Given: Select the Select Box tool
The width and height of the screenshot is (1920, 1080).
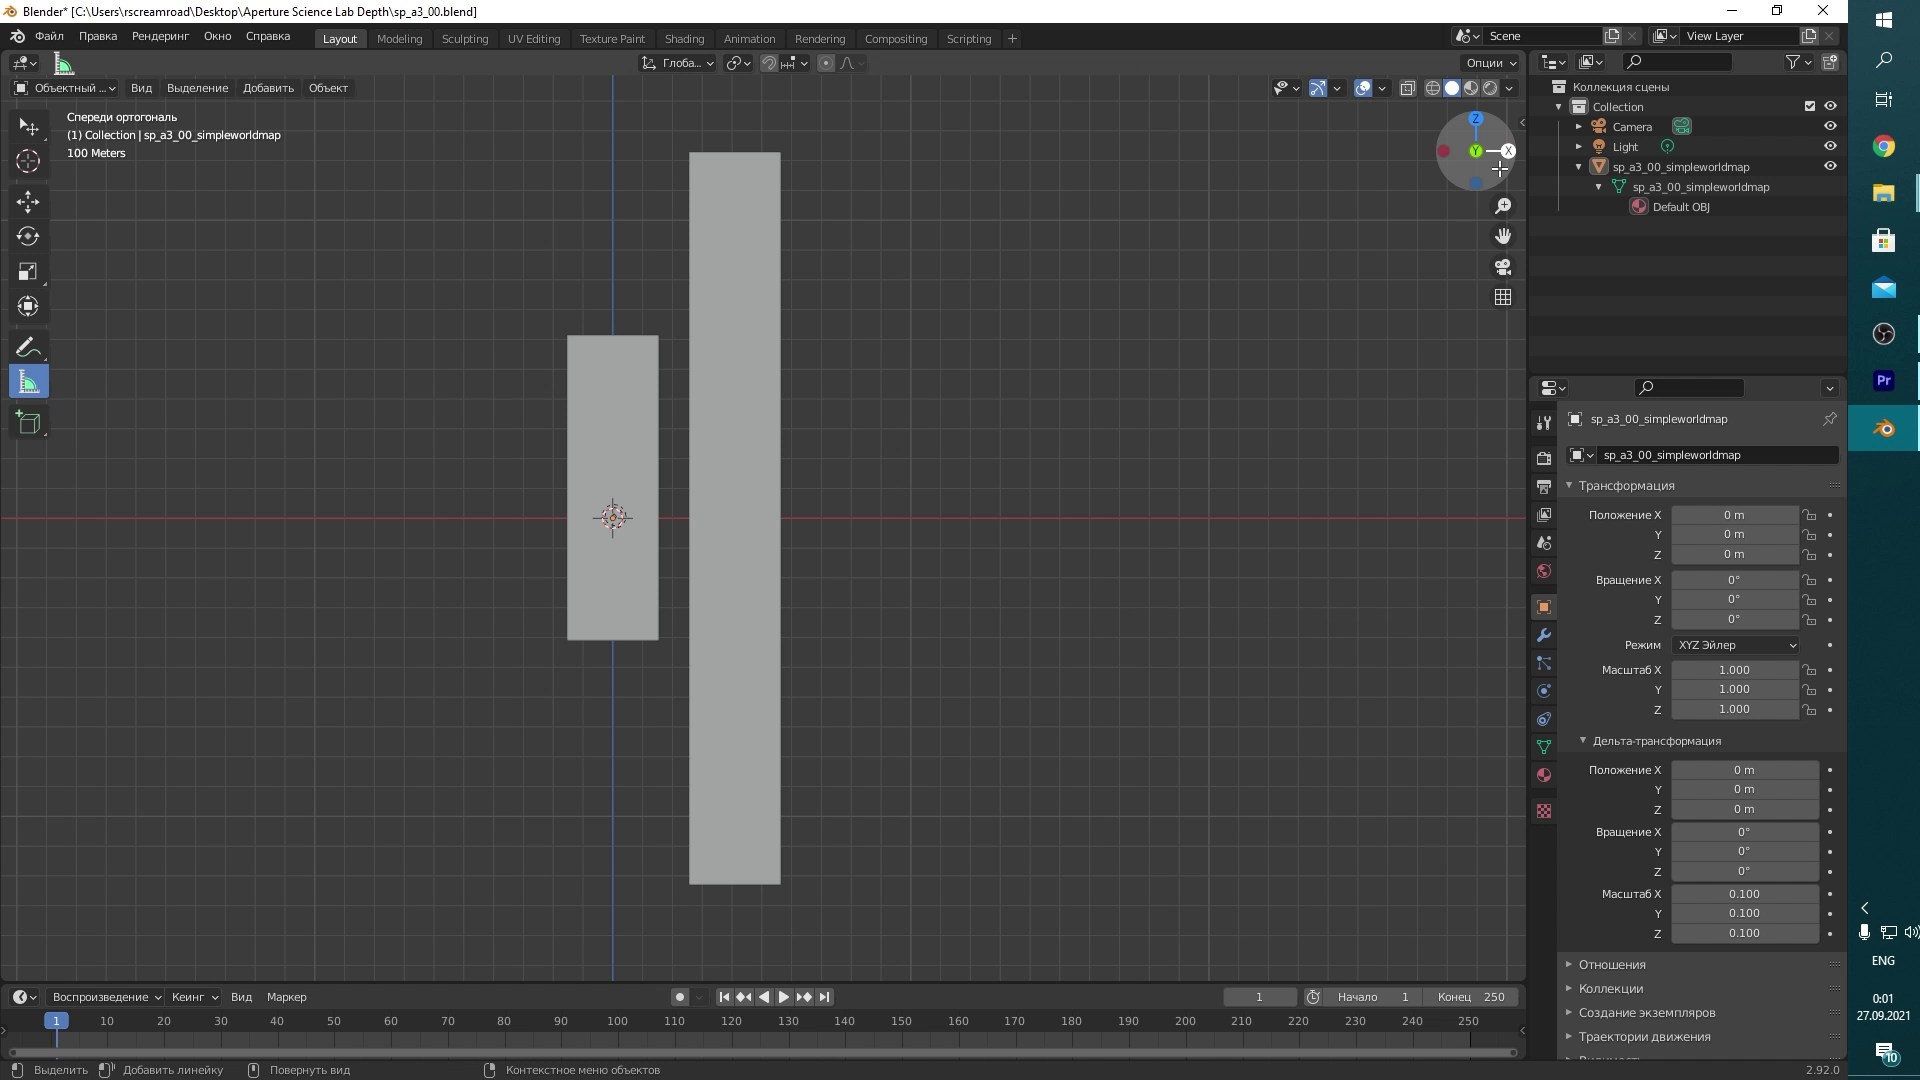Looking at the screenshot, I should coord(28,127).
